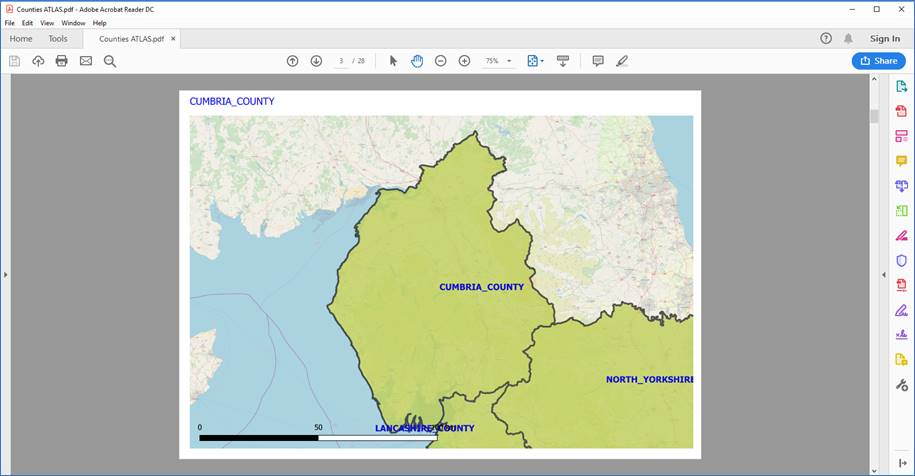Screen dimensions: 915x476
Task: Print the Counties ATLAS document
Action: click(61, 61)
